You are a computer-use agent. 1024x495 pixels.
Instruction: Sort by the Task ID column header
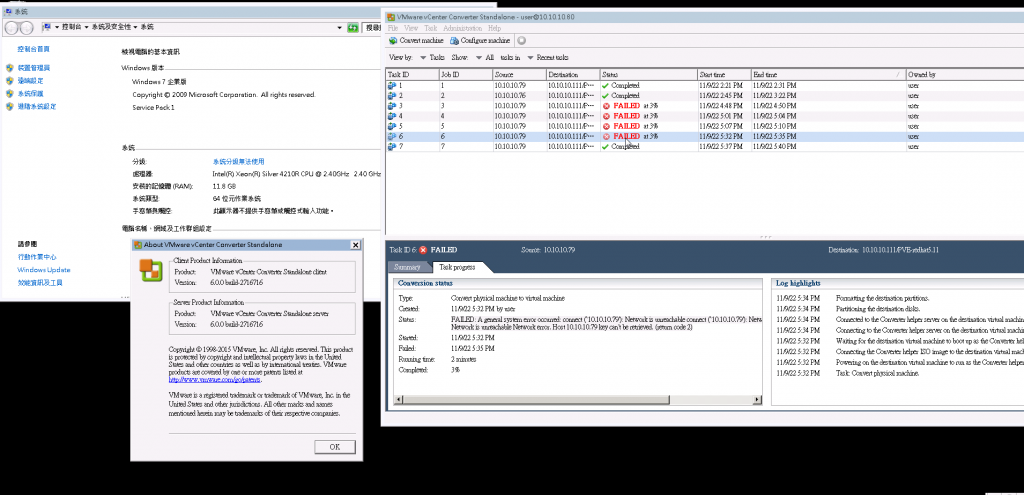point(412,75)
